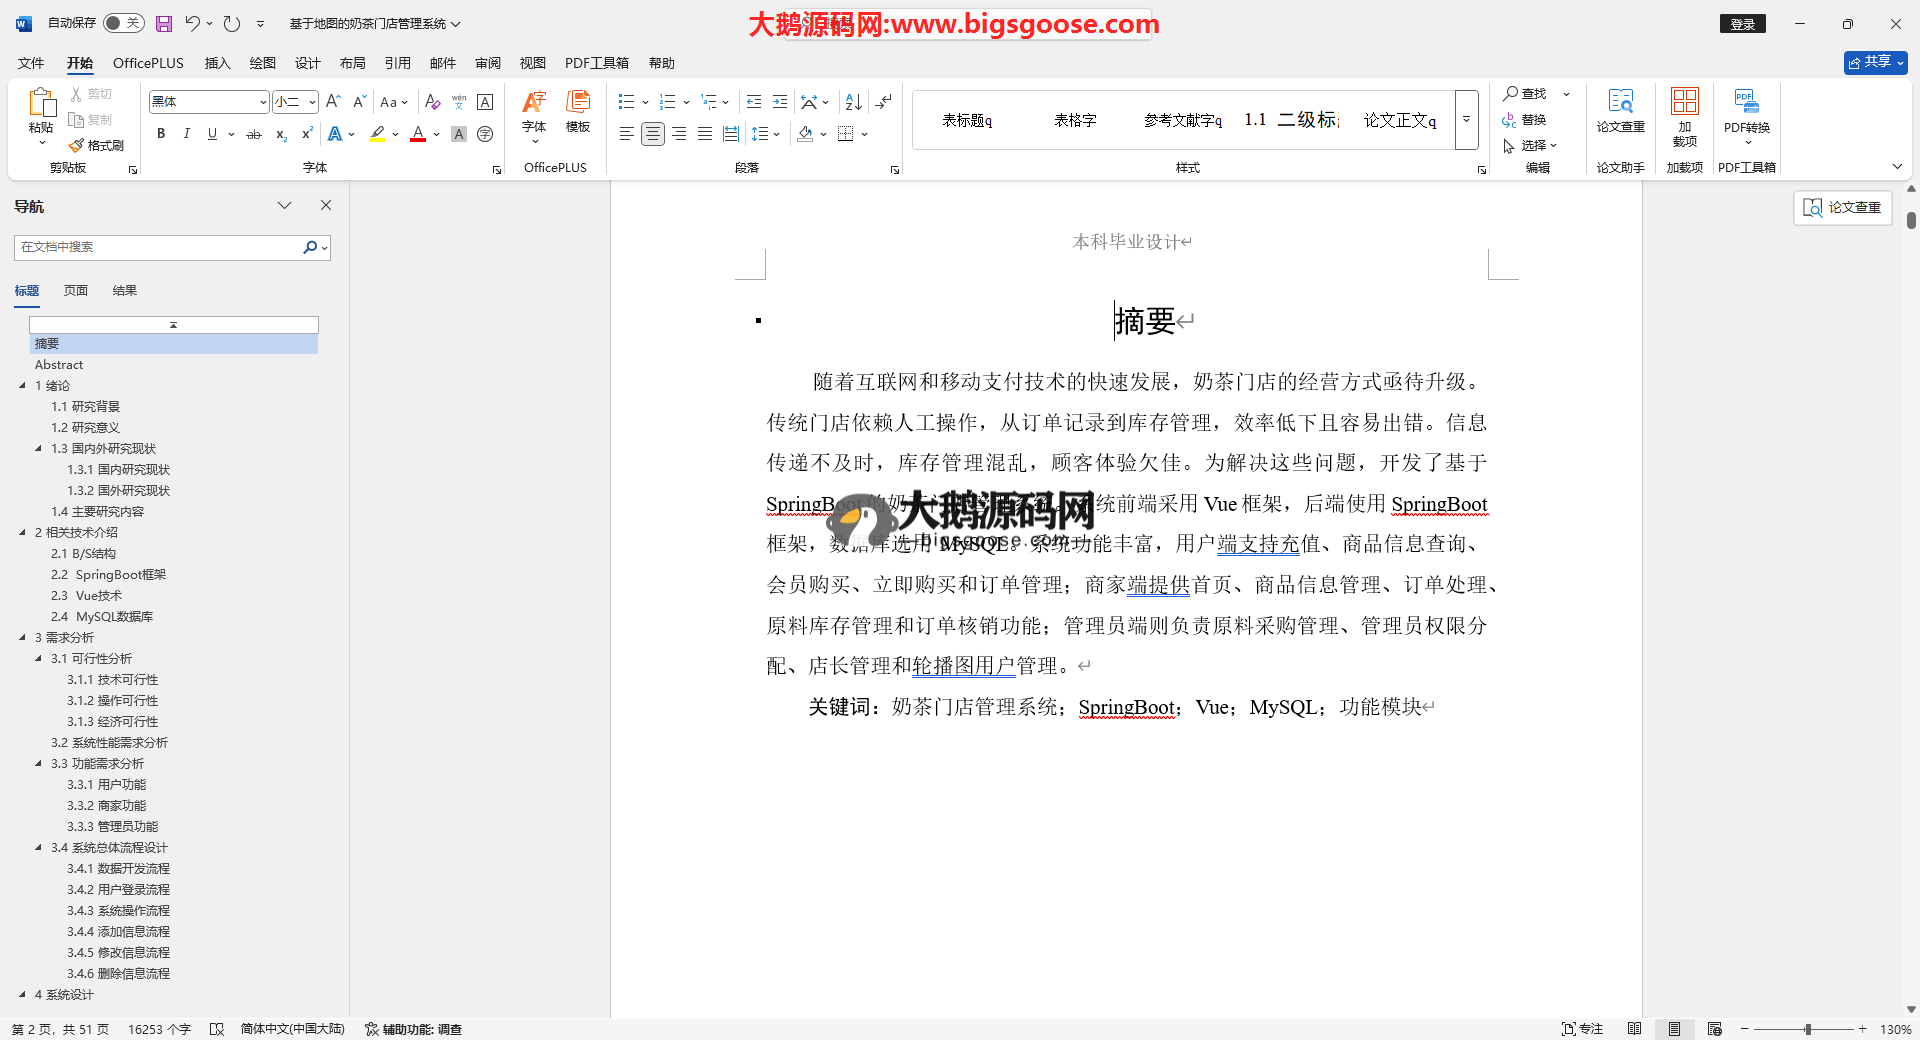Collapse the 1.3 国内外研究现状 tree node

[39, 448]
